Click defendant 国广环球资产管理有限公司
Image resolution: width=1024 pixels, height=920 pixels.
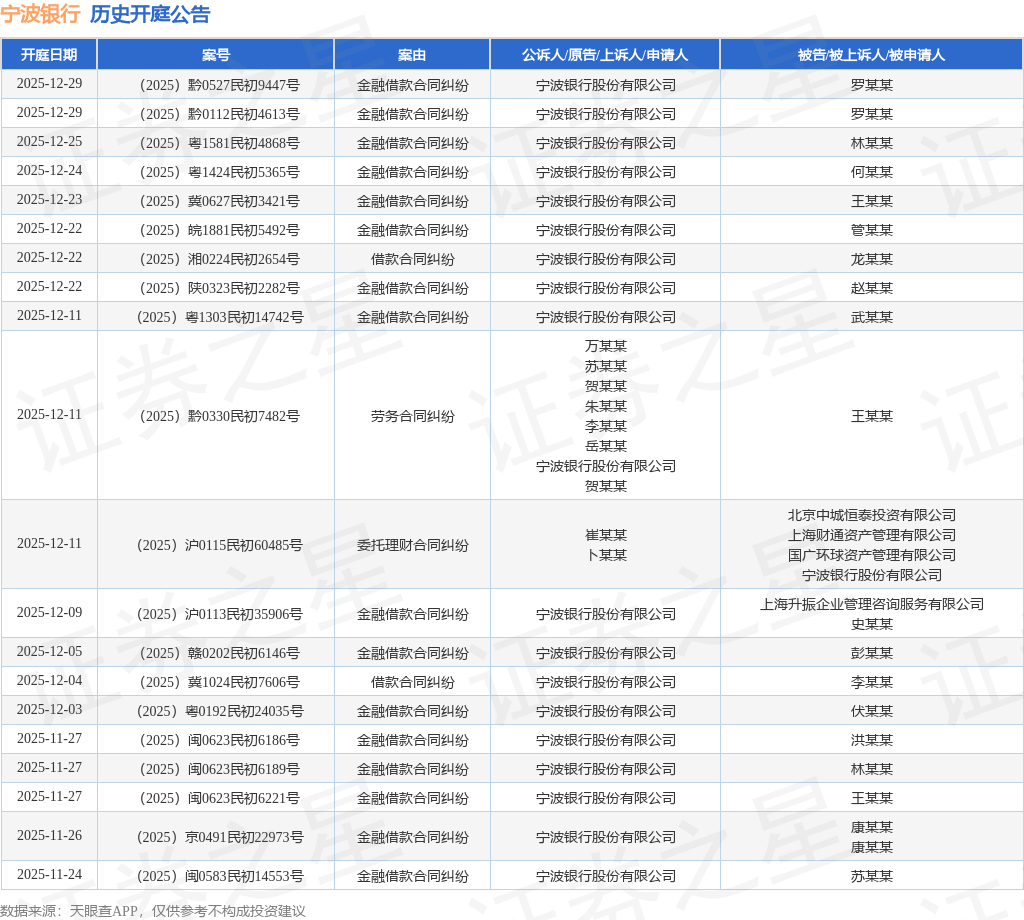coord(871,555)
